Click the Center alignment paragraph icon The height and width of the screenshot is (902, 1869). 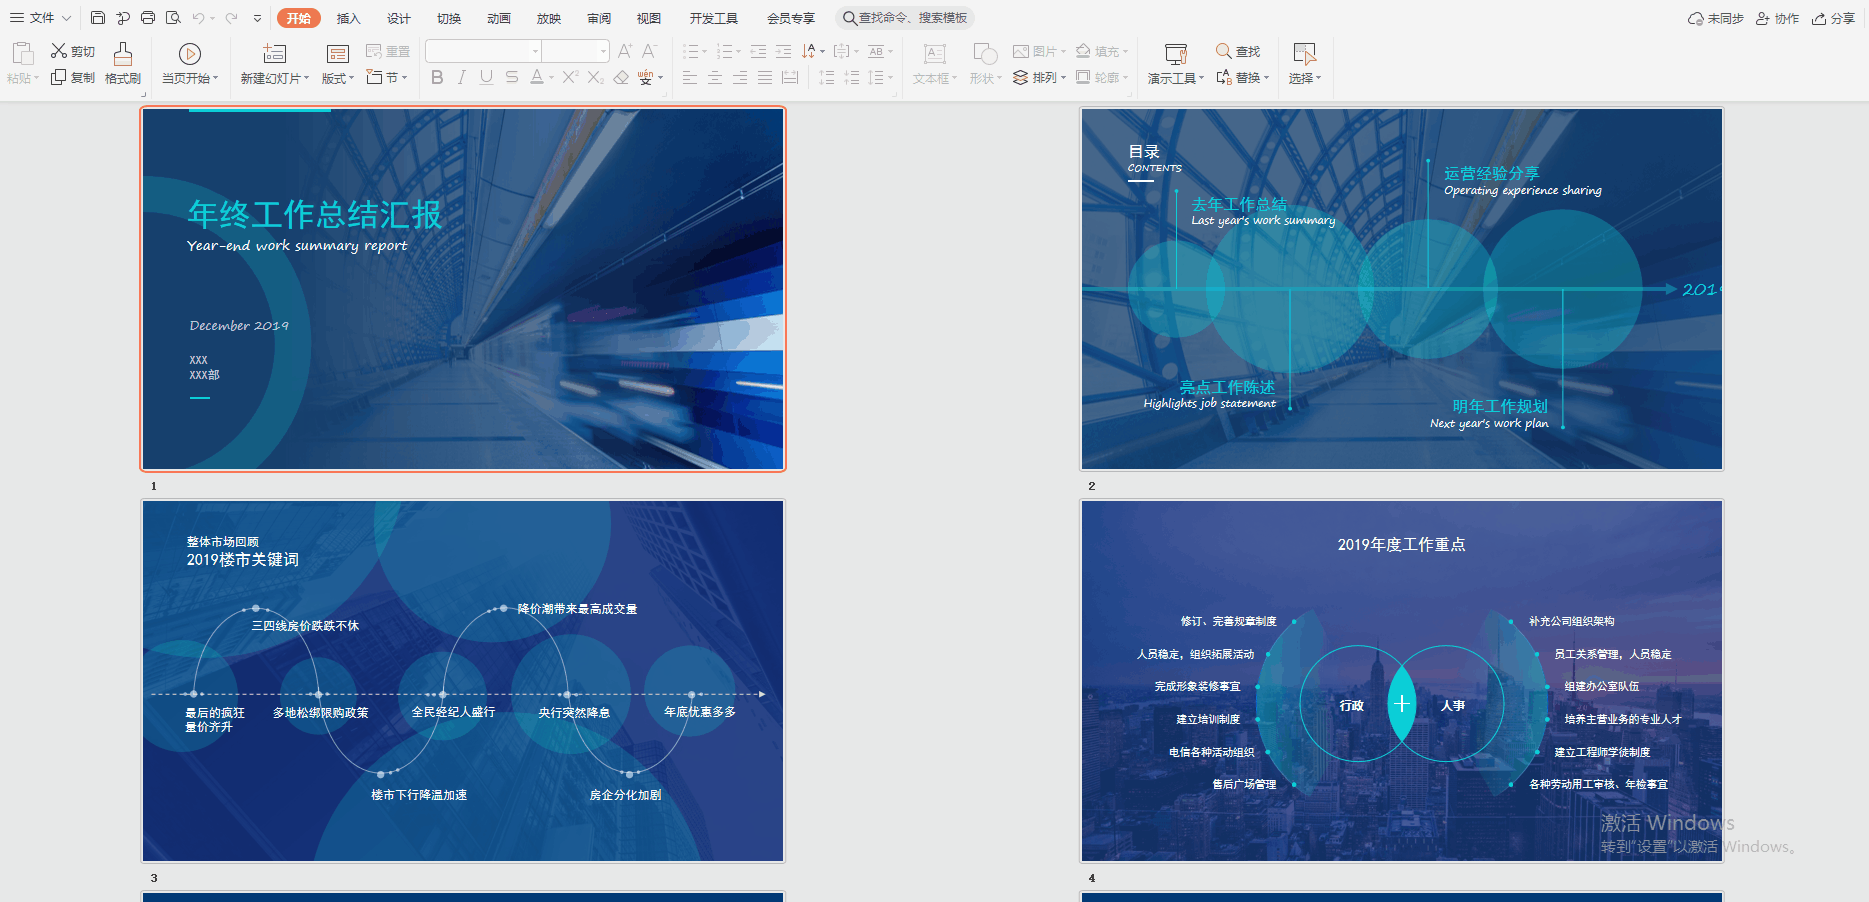tap(715, 77)
